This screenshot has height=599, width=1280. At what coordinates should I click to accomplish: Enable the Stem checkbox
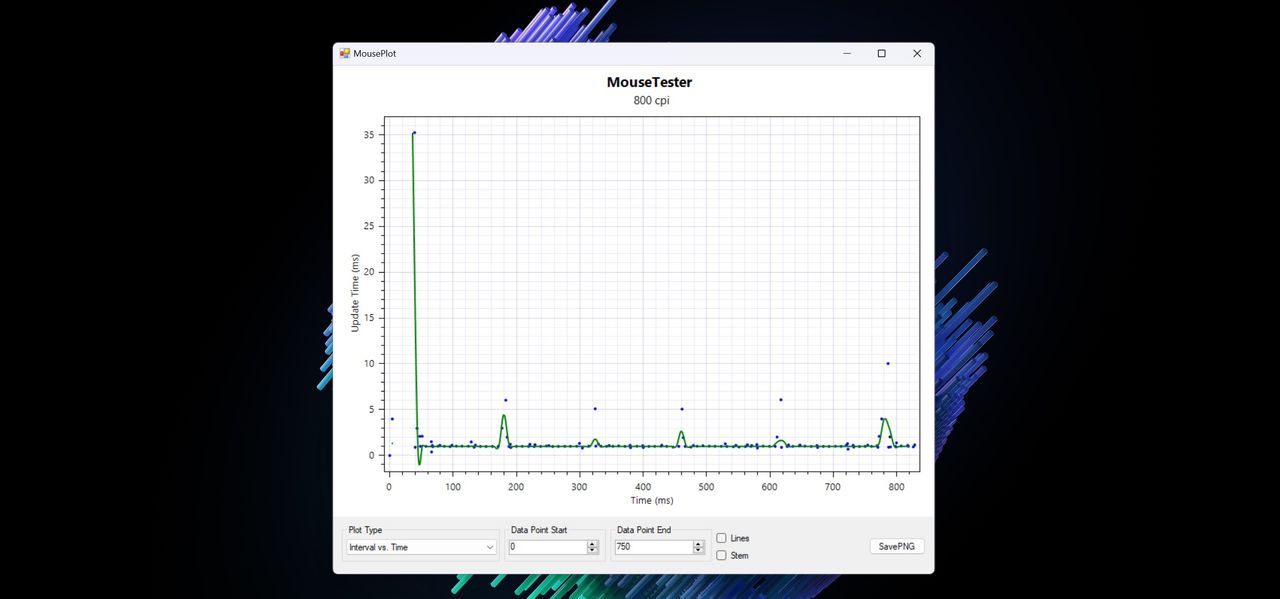721,555
